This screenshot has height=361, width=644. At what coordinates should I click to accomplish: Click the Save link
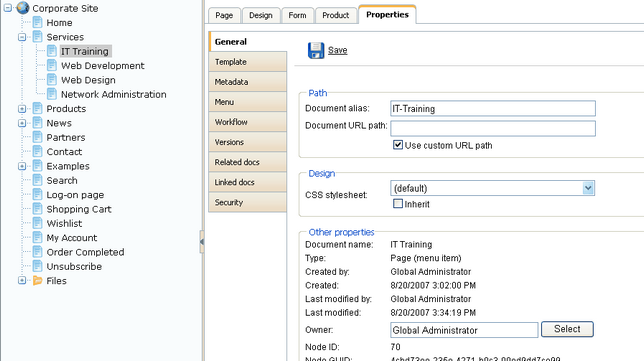[x=338, y=51]
